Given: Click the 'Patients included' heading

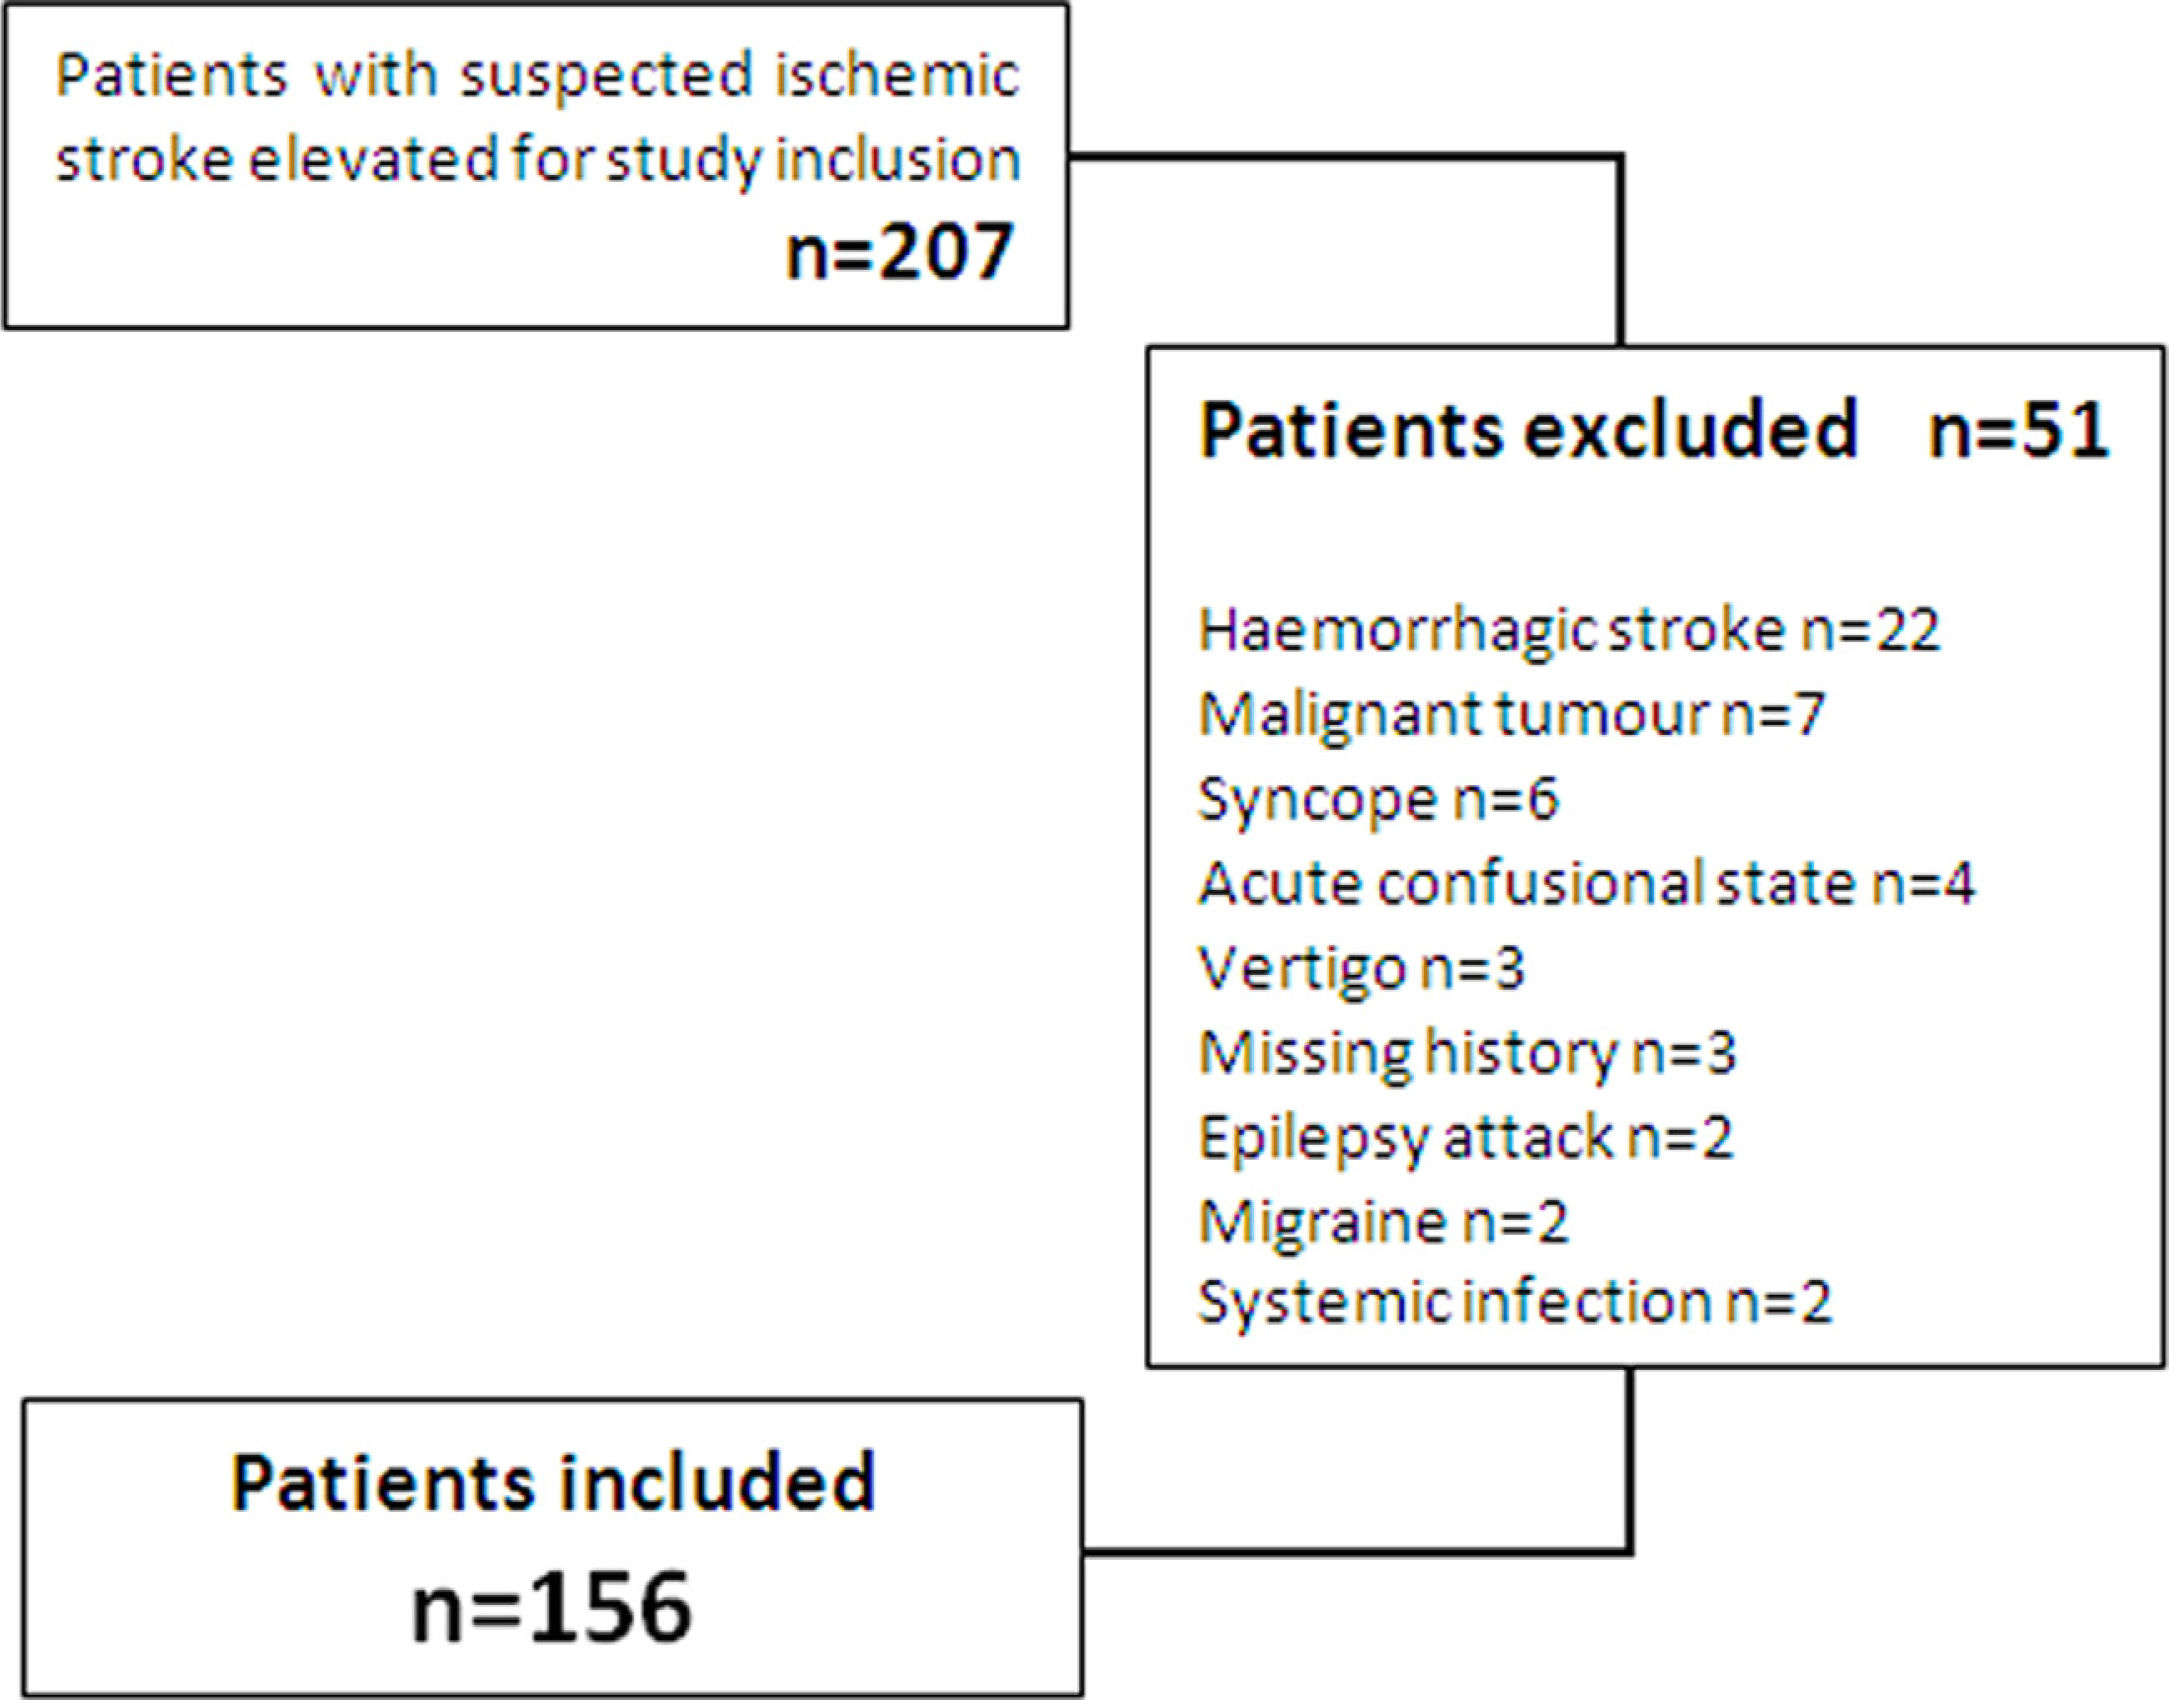Looking at the screenshot, I should (553, 1482).
